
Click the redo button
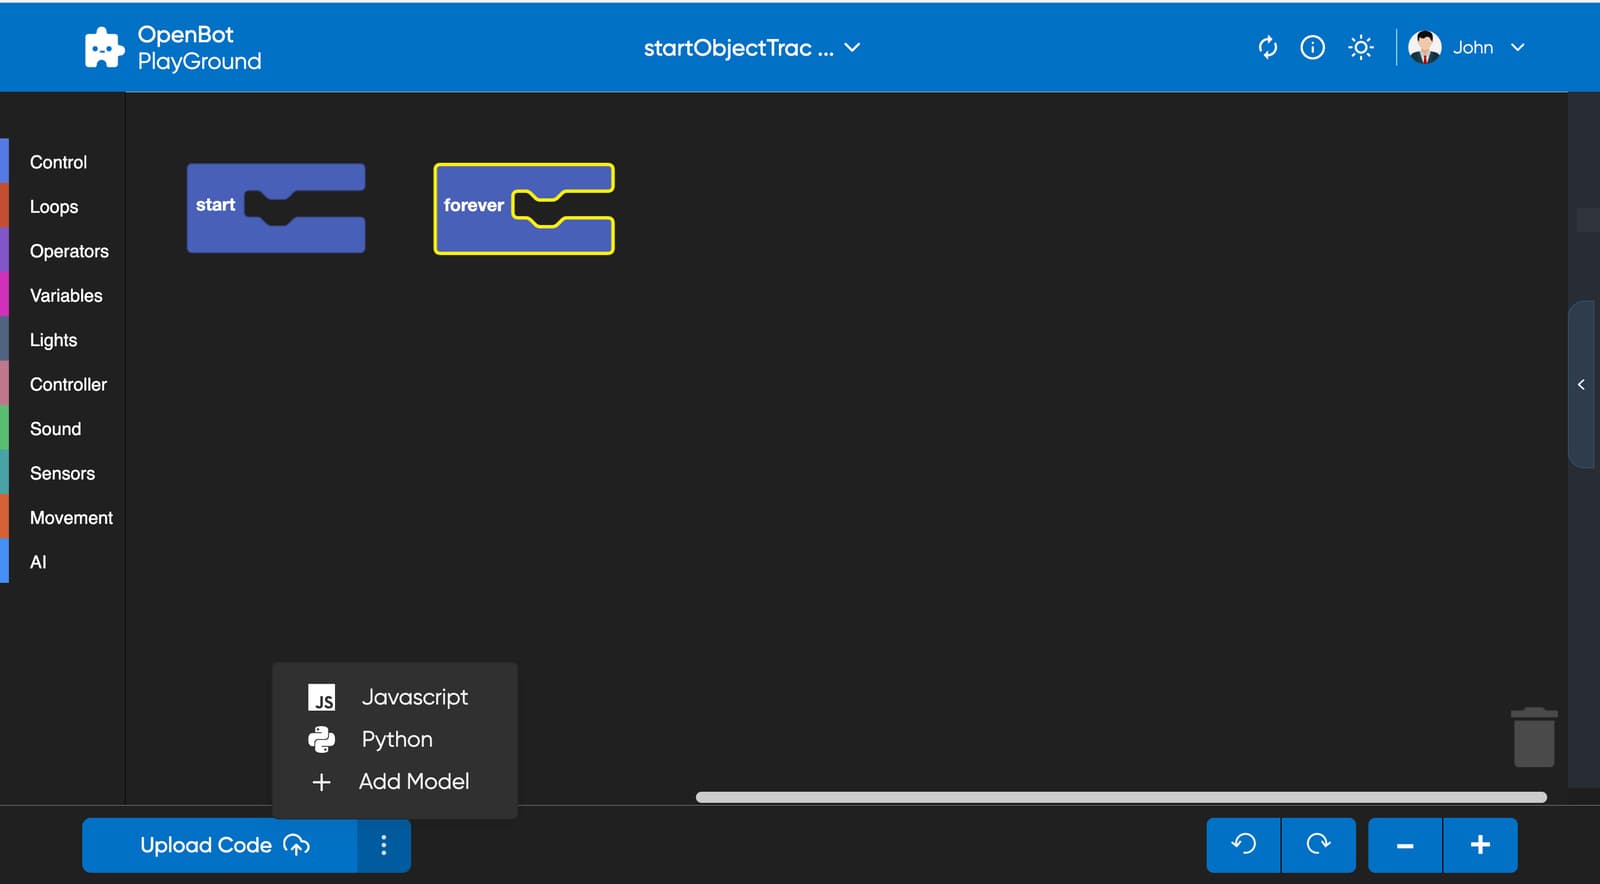(1319, 845)
